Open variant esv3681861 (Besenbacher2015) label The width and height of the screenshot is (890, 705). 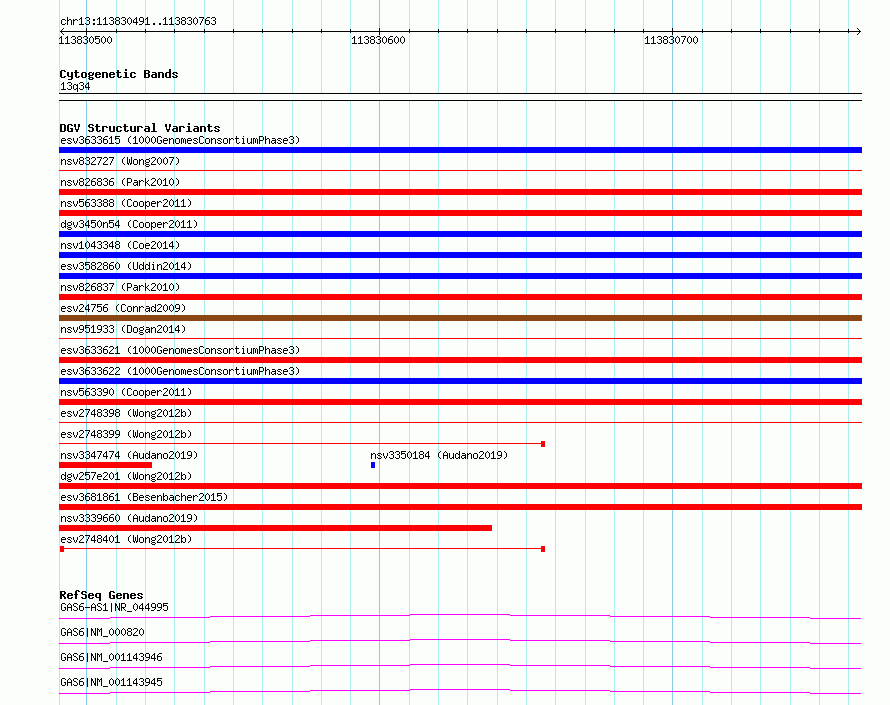(144, 497)
